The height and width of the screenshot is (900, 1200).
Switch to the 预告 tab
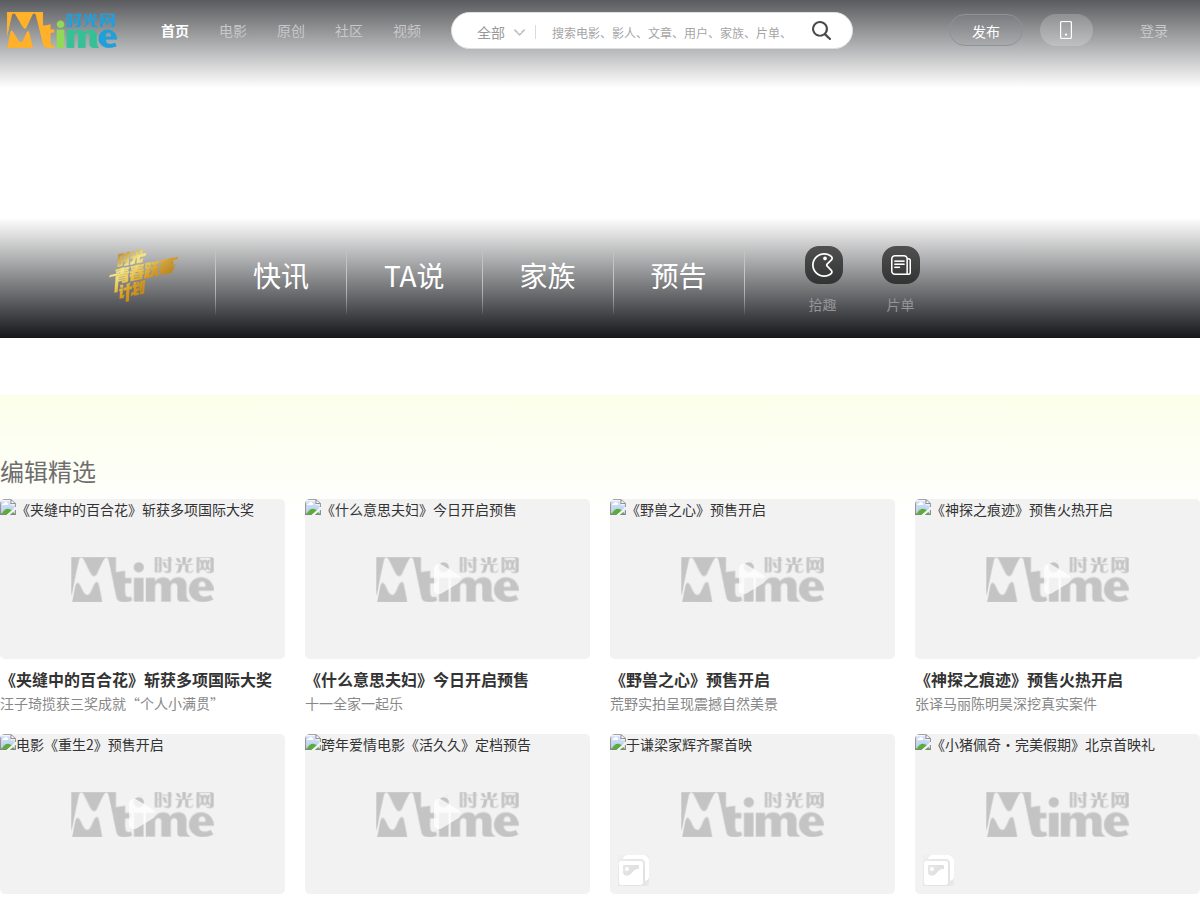[x=678, y=277]
